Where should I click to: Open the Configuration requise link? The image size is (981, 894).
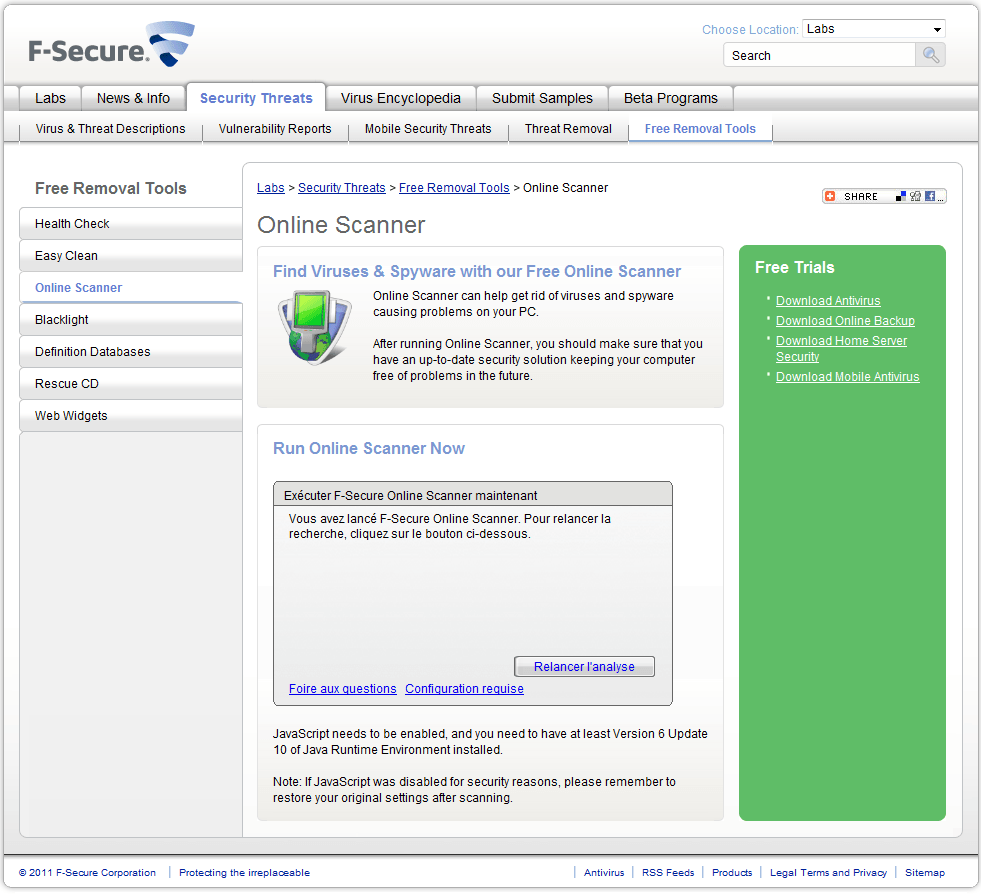pos(464,689)
